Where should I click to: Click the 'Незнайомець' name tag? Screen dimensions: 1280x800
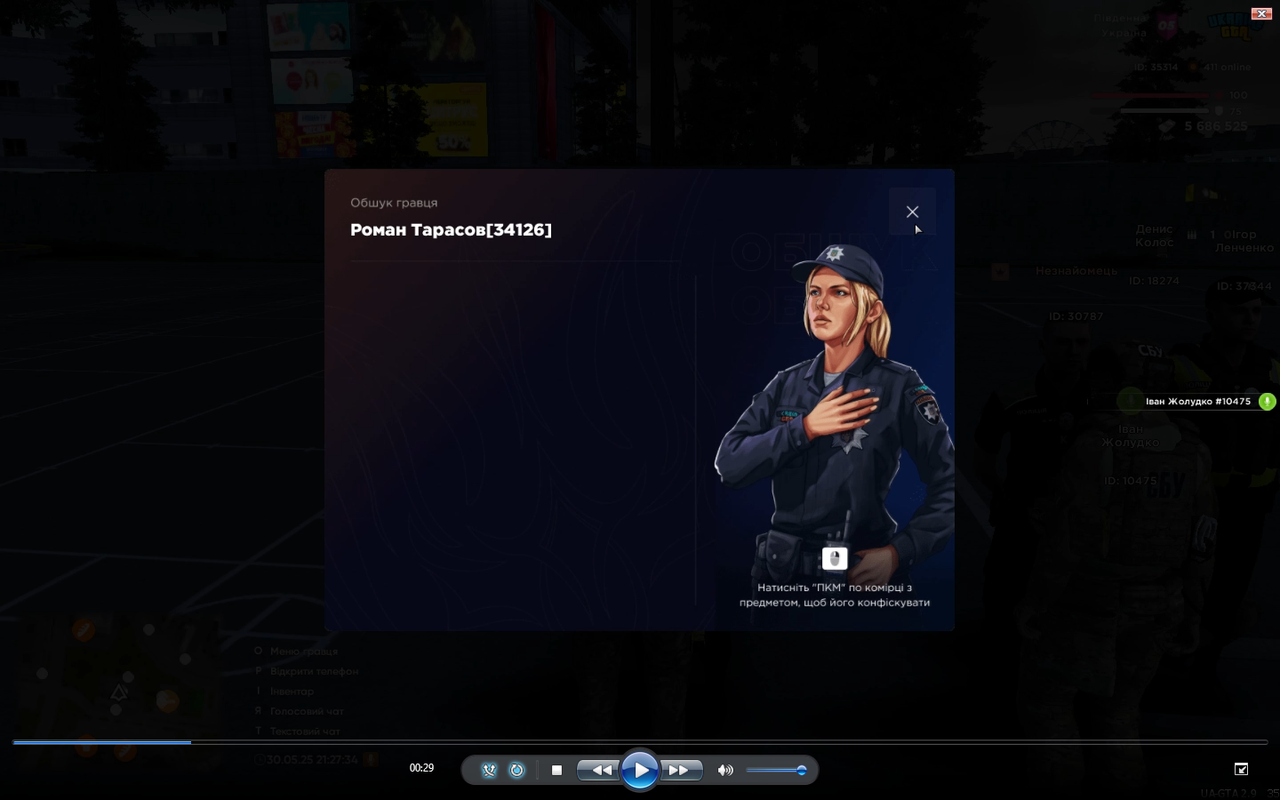[x=1076, y=271]
